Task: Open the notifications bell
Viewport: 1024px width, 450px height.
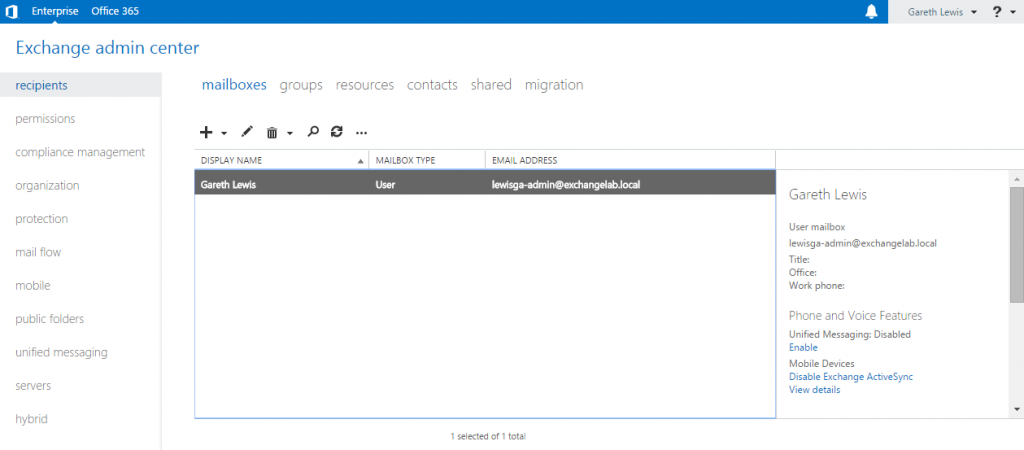Action: [x=871, y=12]
